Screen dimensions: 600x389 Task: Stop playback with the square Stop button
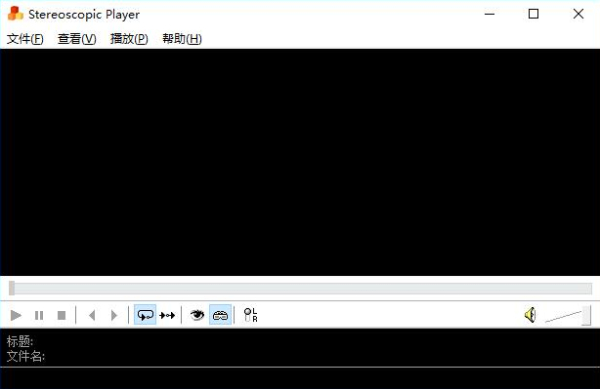click(61, 315)
